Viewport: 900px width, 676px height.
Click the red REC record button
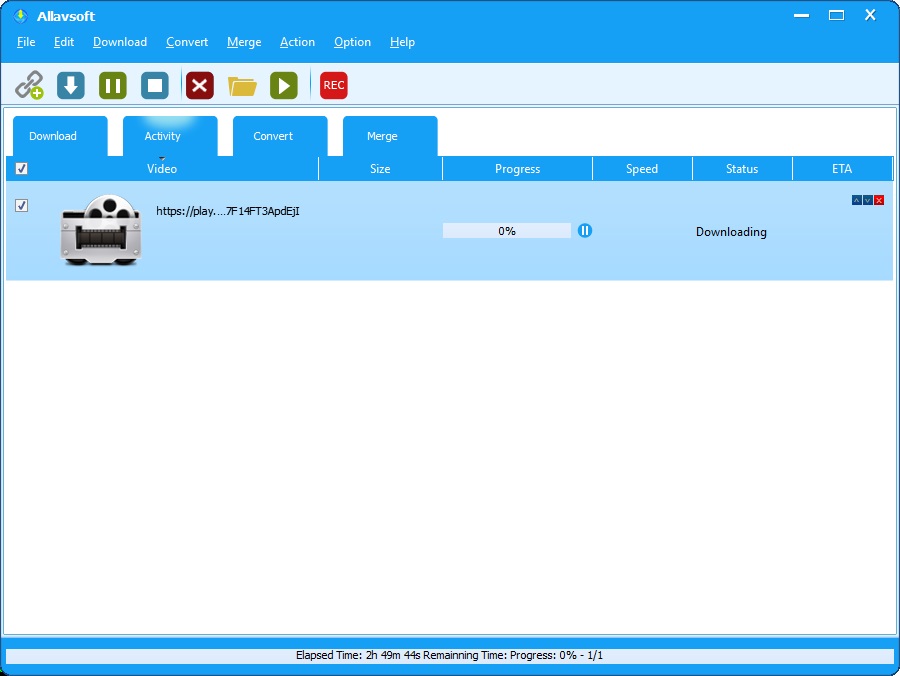click(x=333, y=86)
